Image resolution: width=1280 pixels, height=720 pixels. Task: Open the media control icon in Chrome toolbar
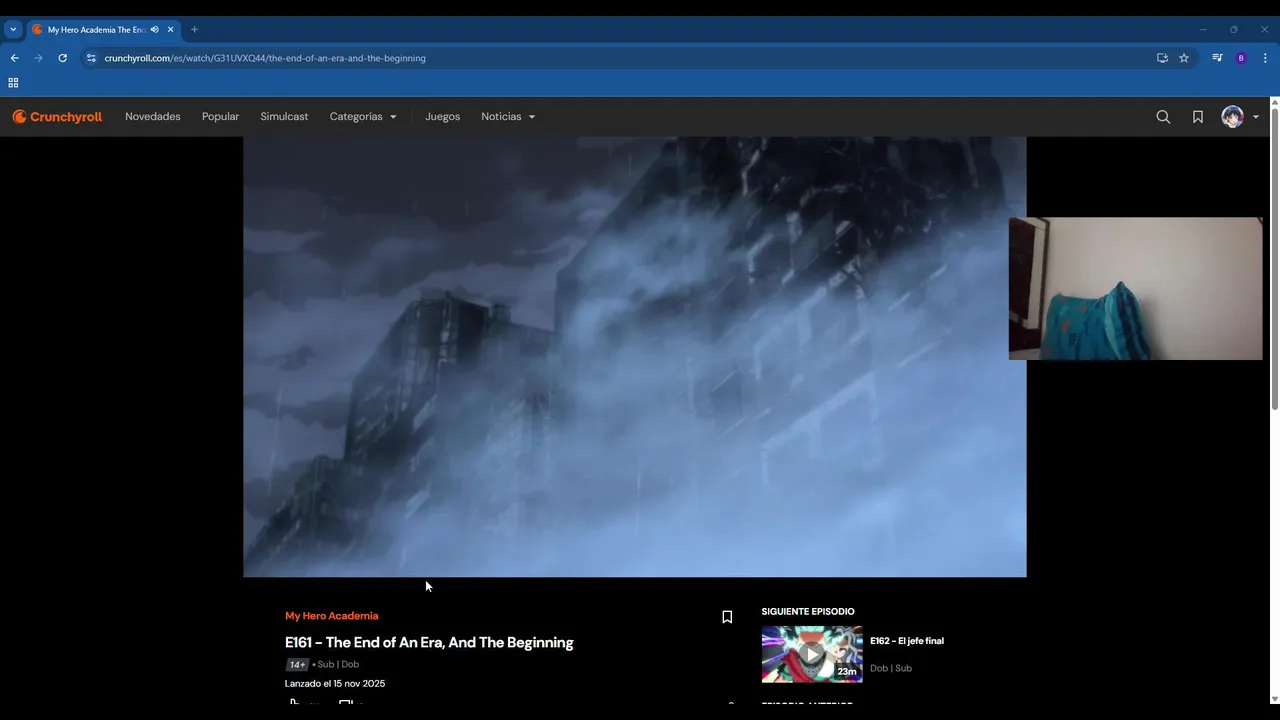tap(1217, 58)
